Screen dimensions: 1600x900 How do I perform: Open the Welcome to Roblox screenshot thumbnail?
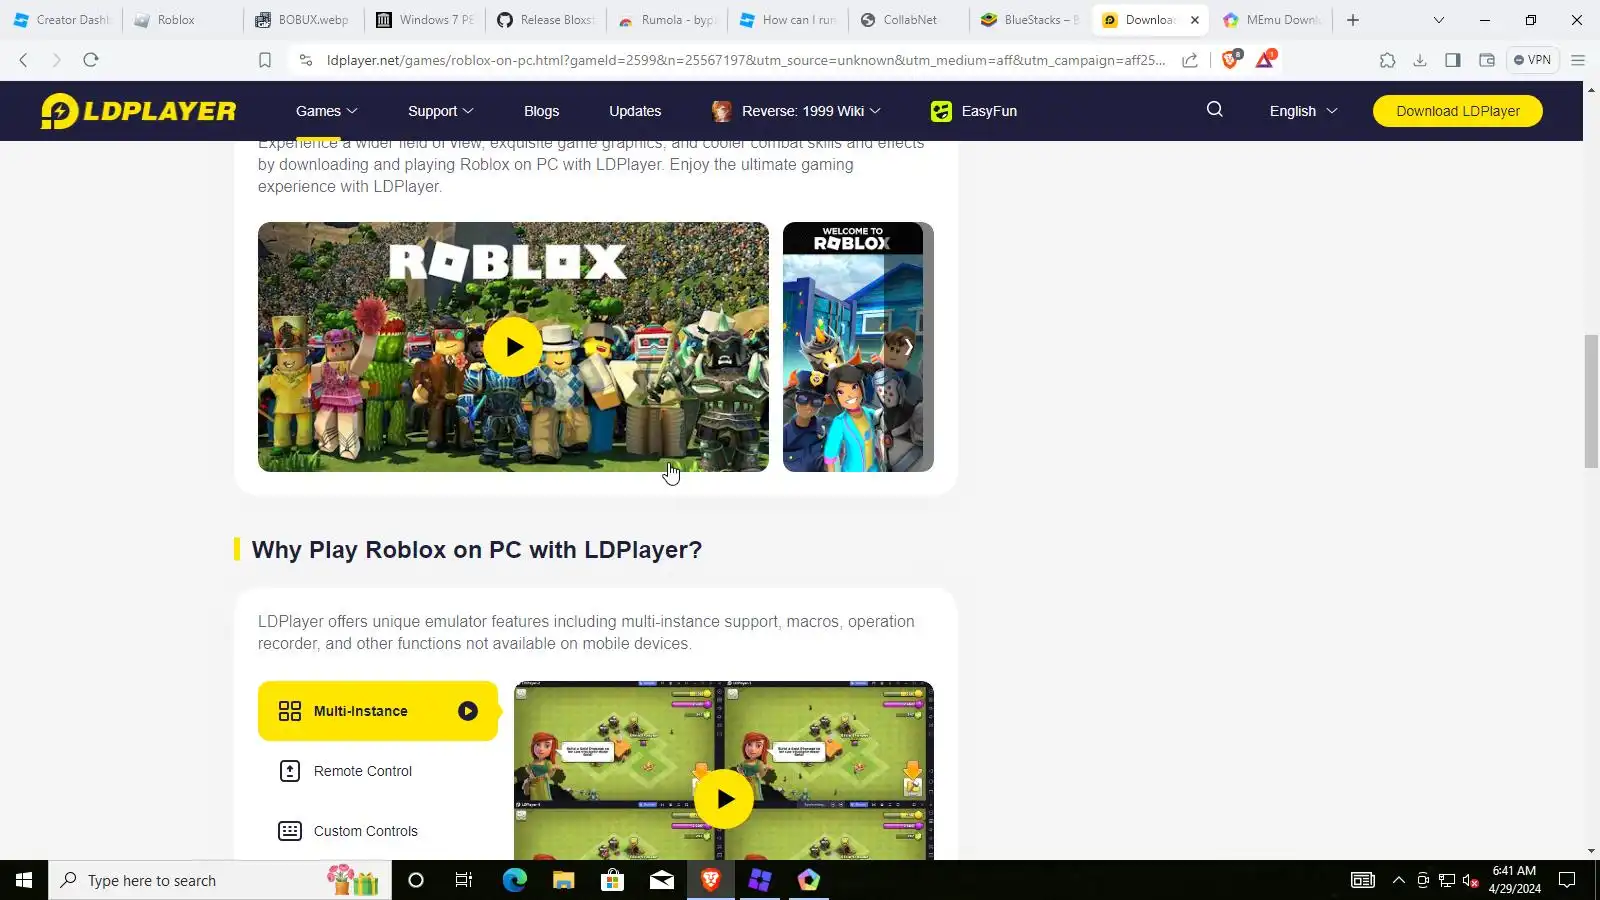[858, 347]
